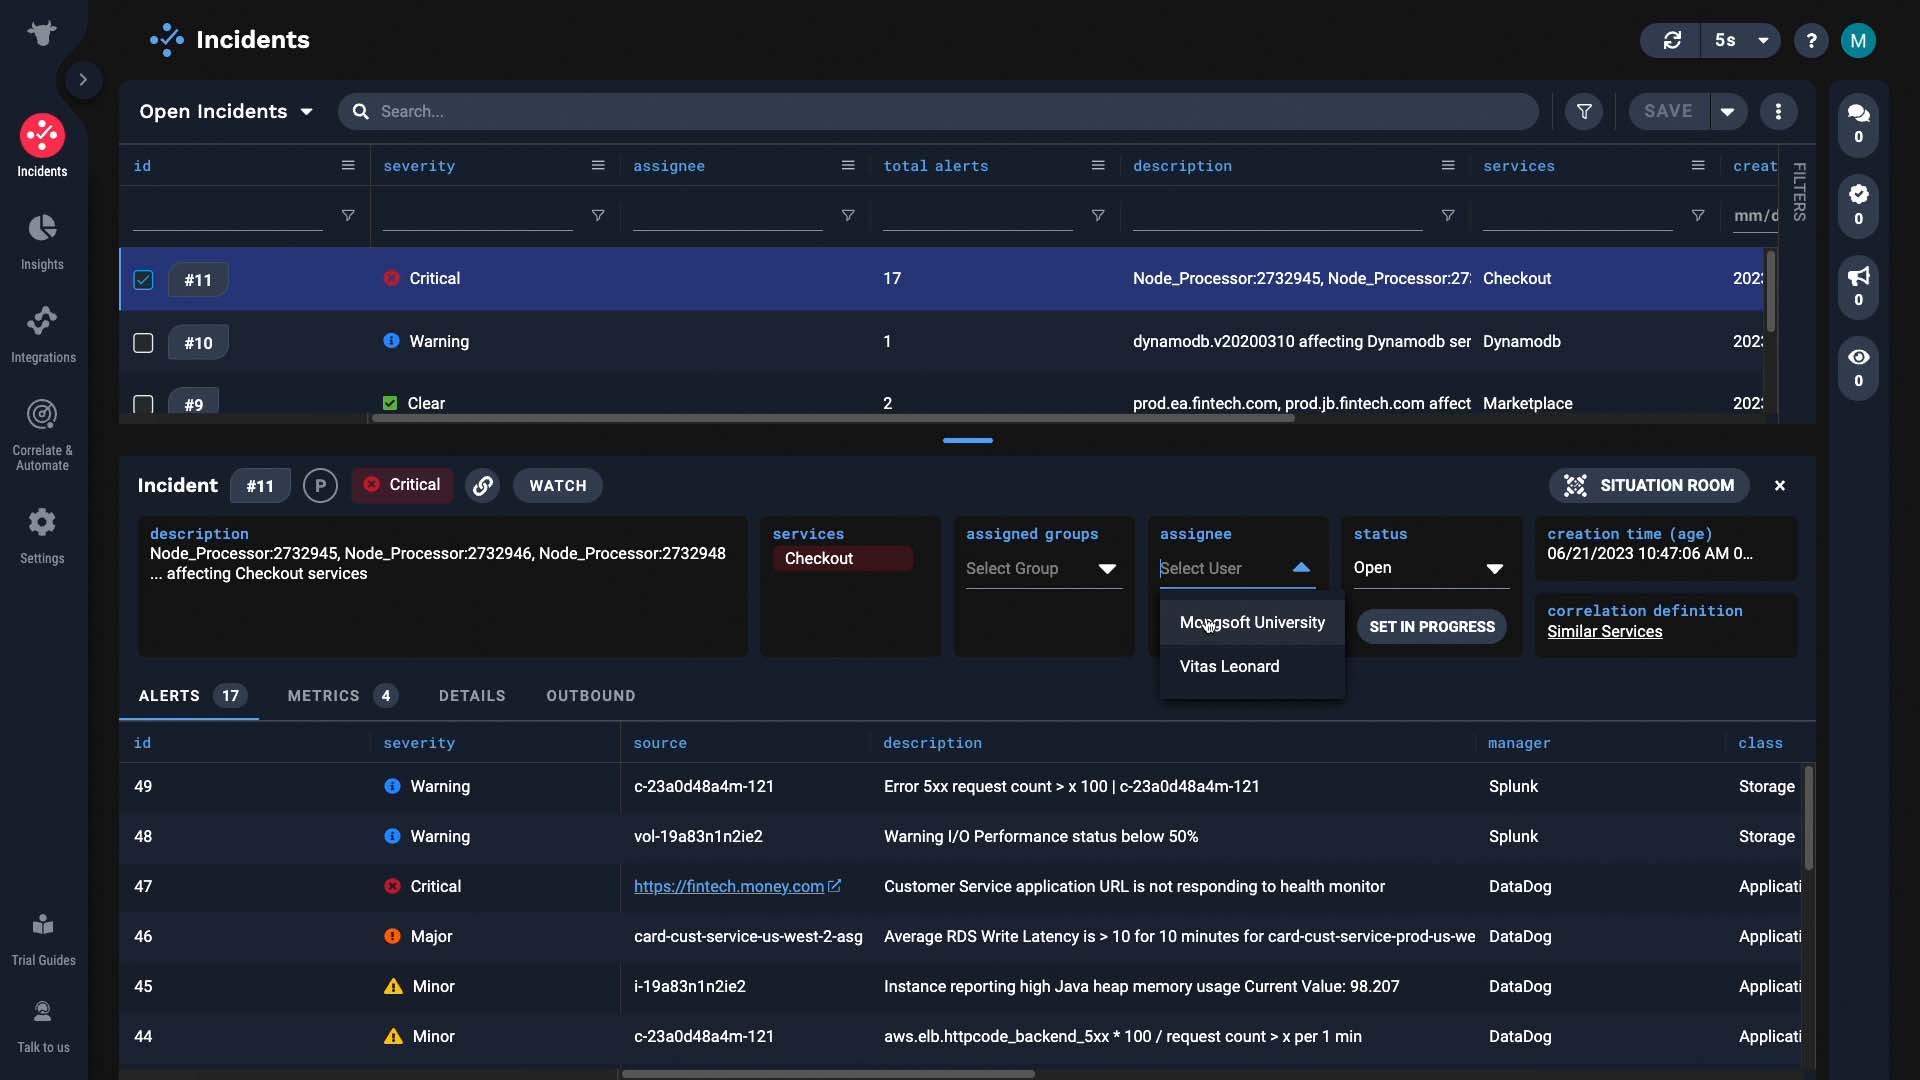
Task: Click the alerts table horizontal scrollbar
Action: (x=828, y=1074)
